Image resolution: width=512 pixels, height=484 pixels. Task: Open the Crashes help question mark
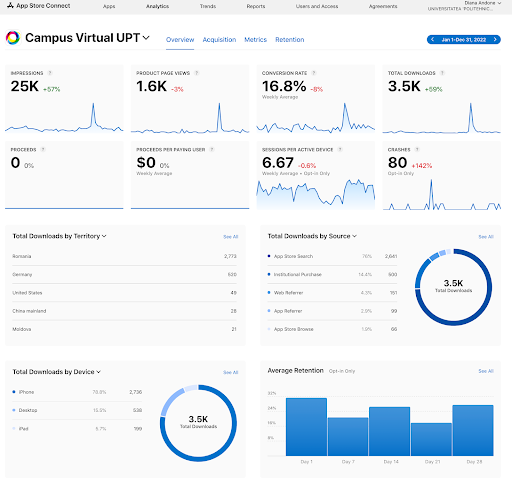[x=417, y=150]
